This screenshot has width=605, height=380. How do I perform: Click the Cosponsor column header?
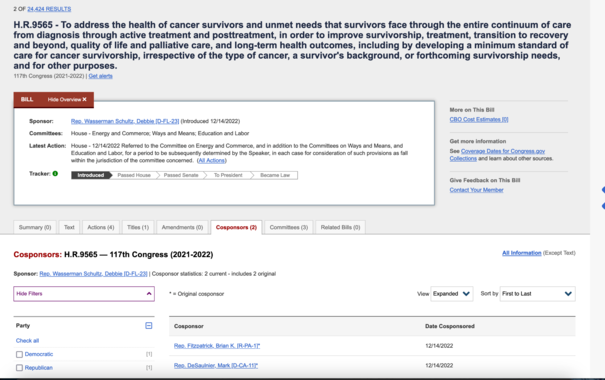pyautogui.click(x=189, y=326)
